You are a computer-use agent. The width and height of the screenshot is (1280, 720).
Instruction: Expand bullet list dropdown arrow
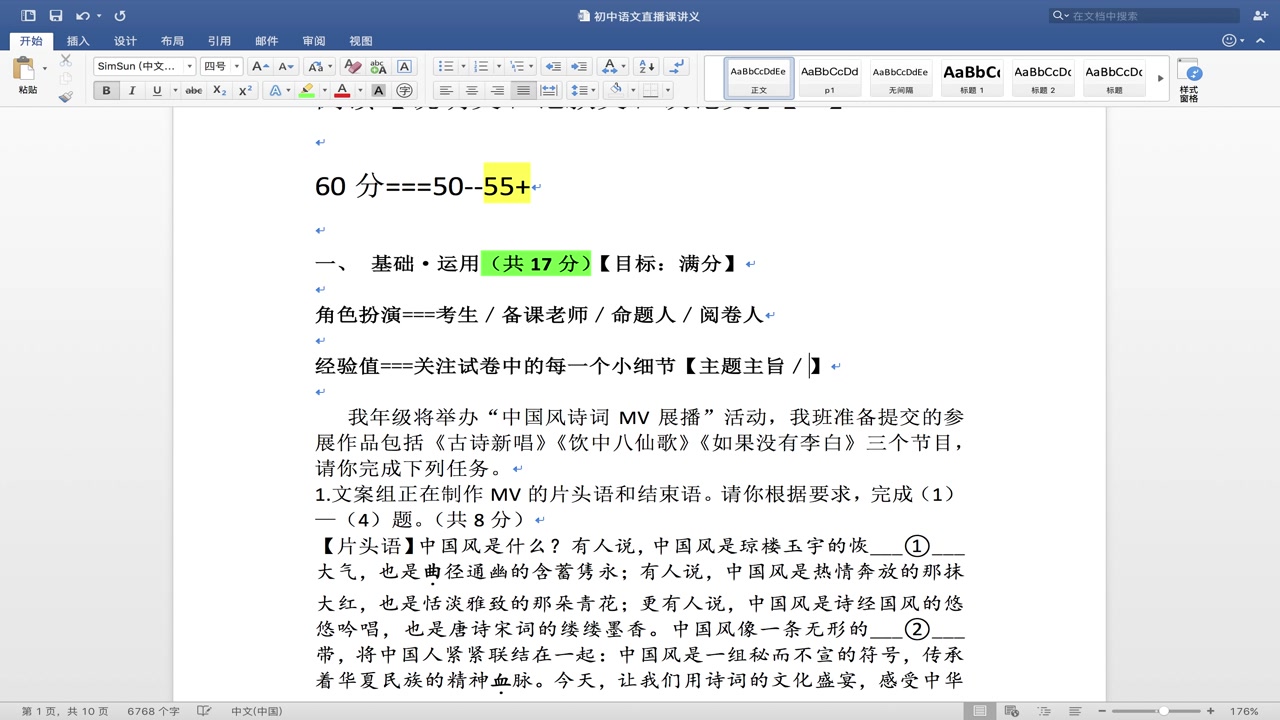(x=463, y=66)
